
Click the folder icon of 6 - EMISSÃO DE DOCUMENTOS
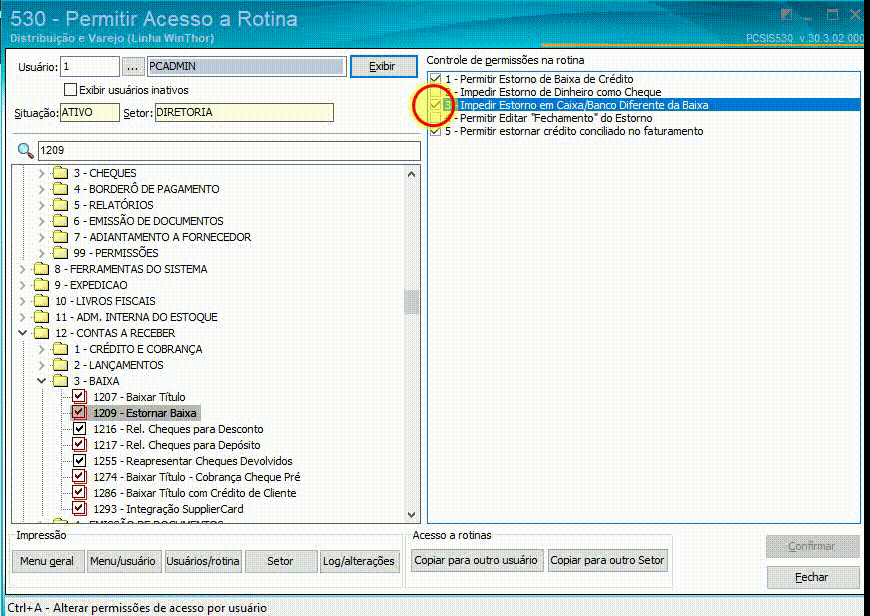[60, 221]
